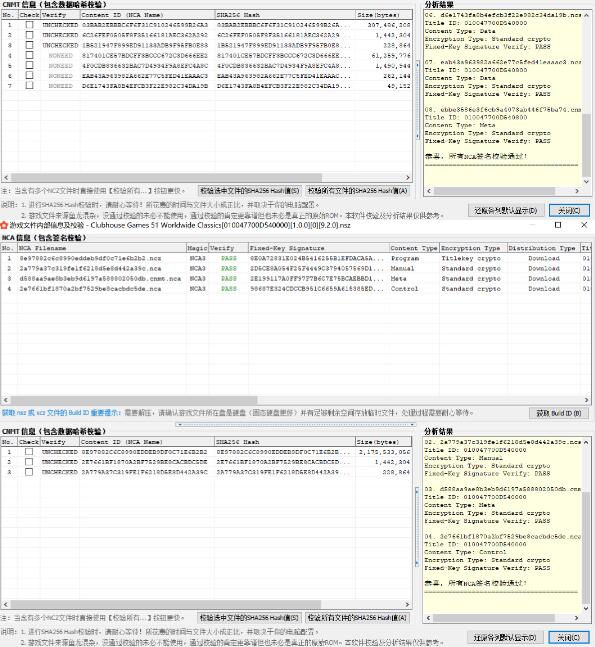Screen dimensions: 595x647
Task: Click the up scroll arrow in the top analysis results panel
Action: (x=586, y=15)
